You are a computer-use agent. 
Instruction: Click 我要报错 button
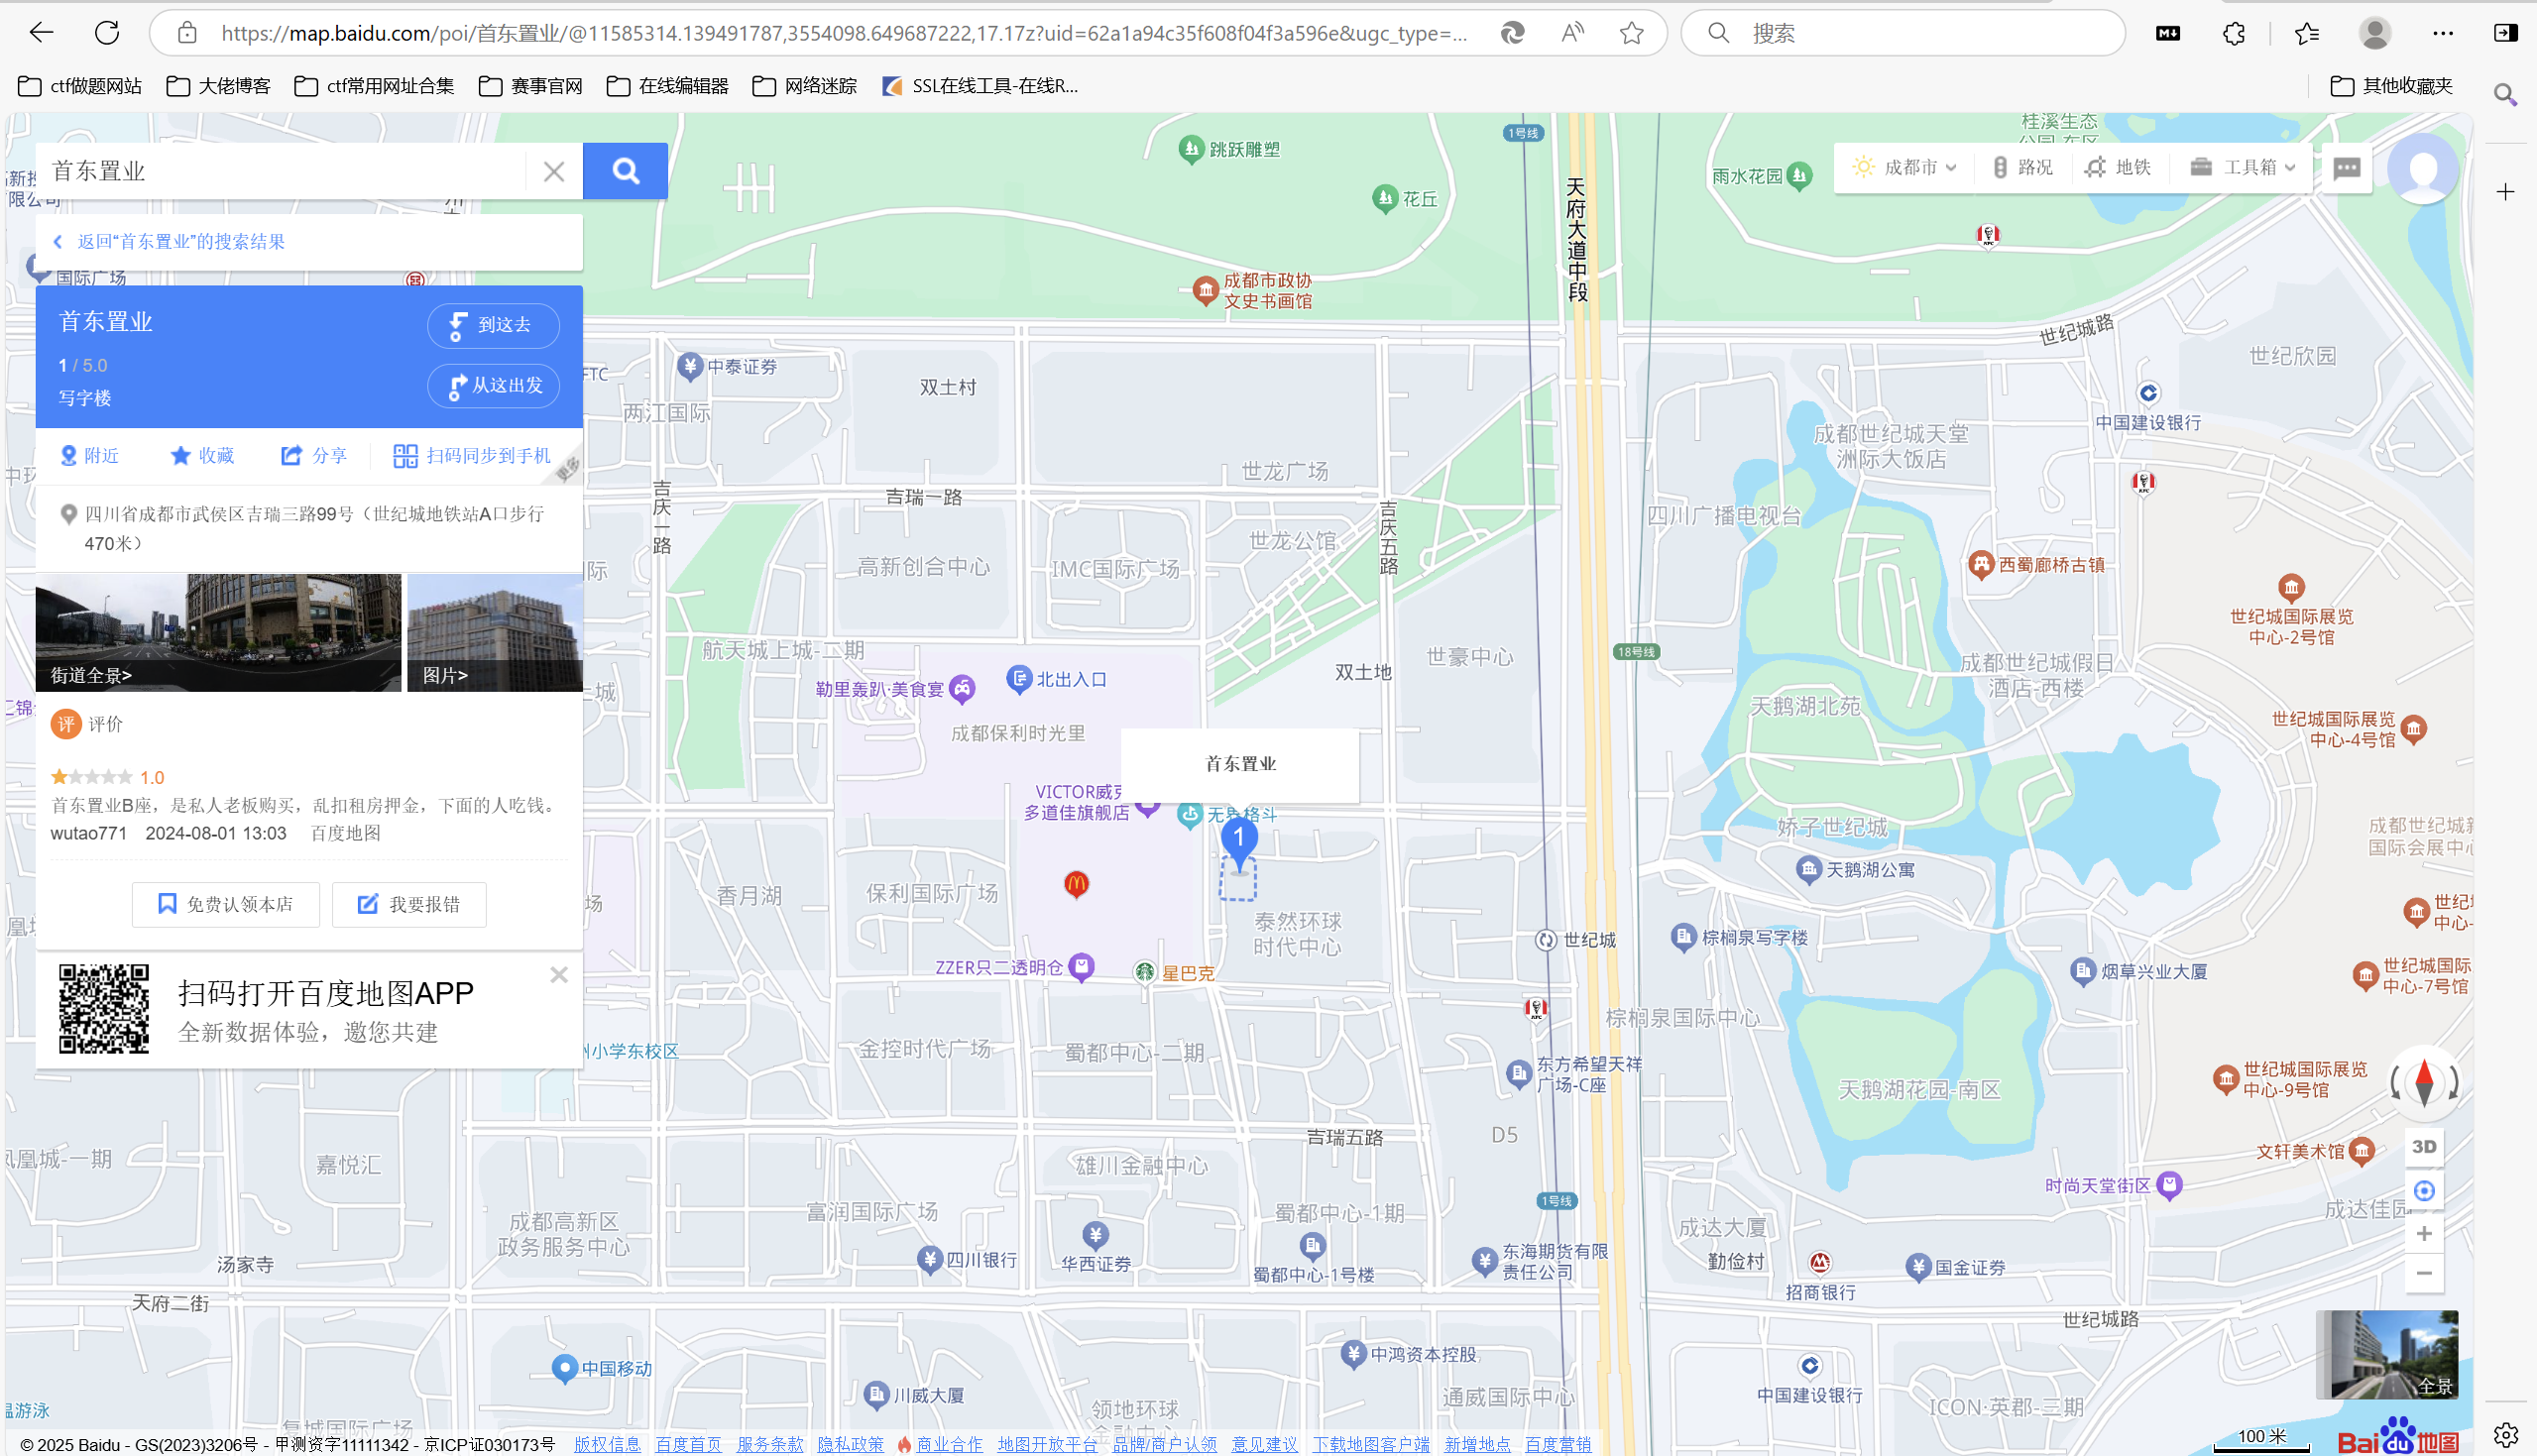click(x=409, y=904)
